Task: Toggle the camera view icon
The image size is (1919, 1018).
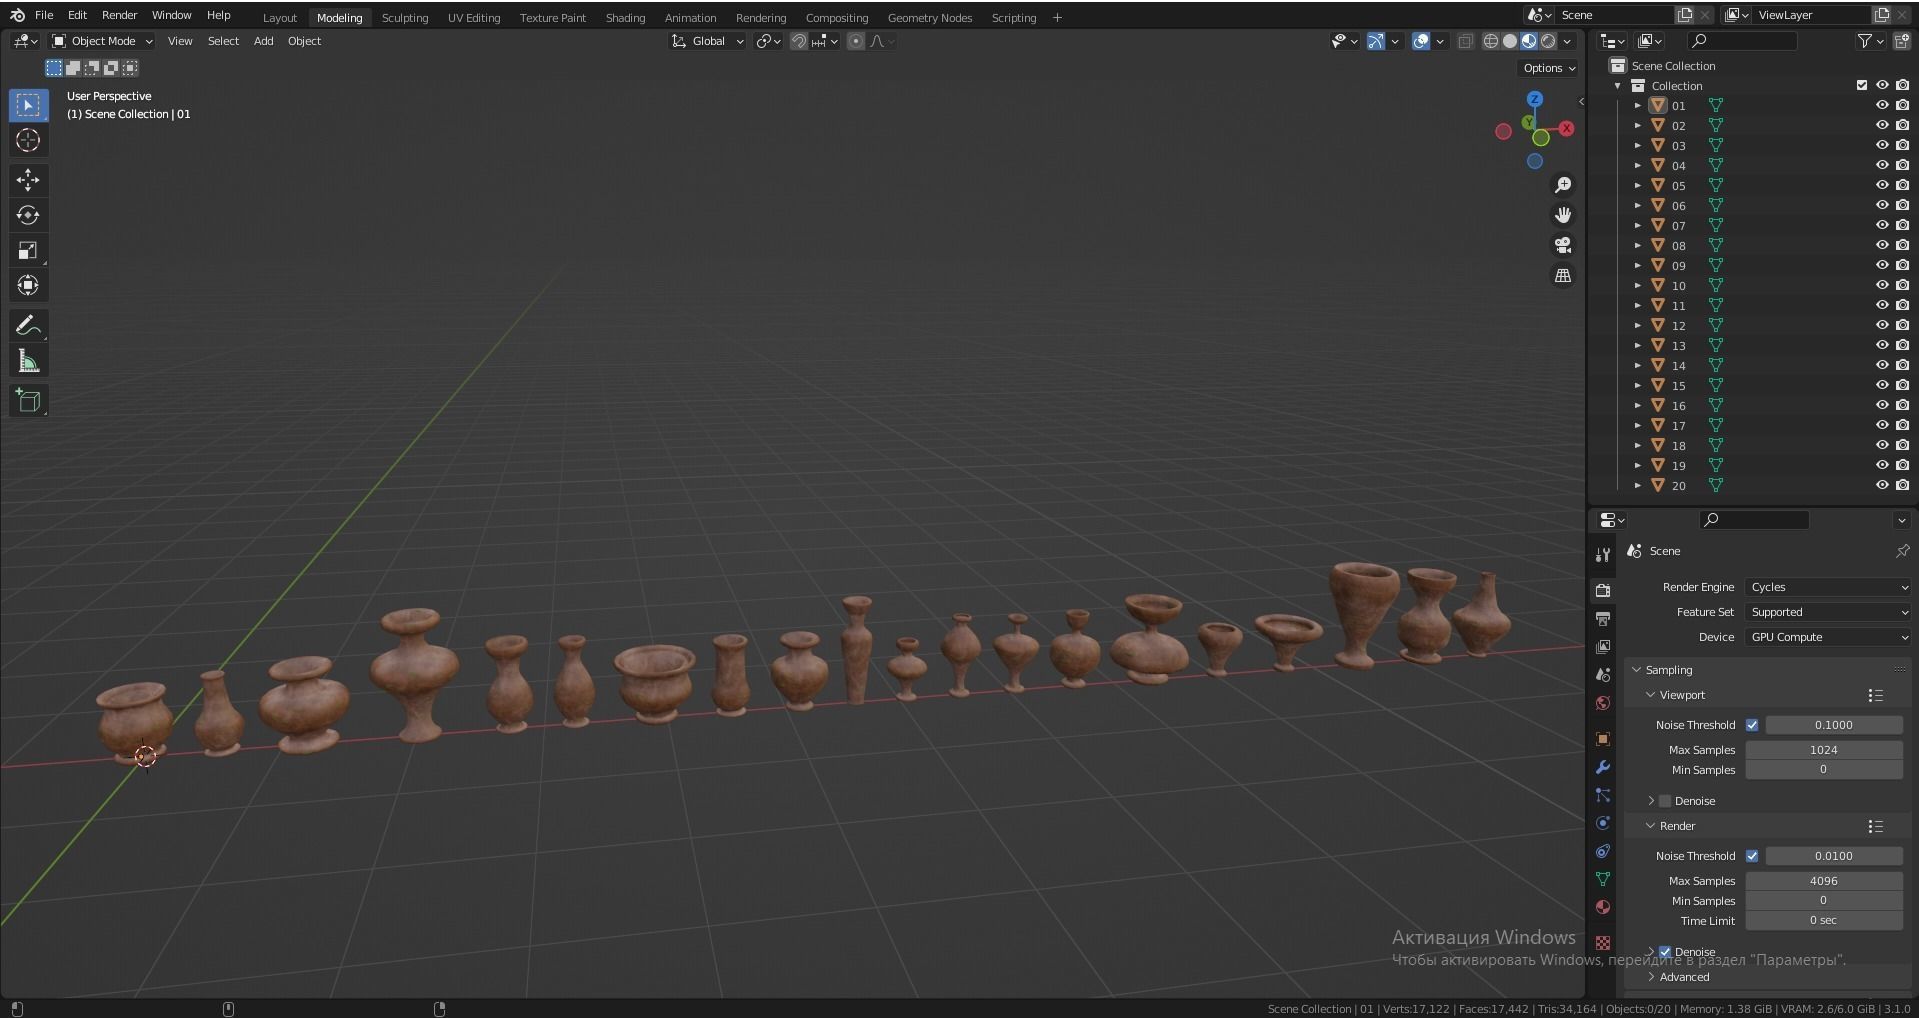Action: (1563, 245)
